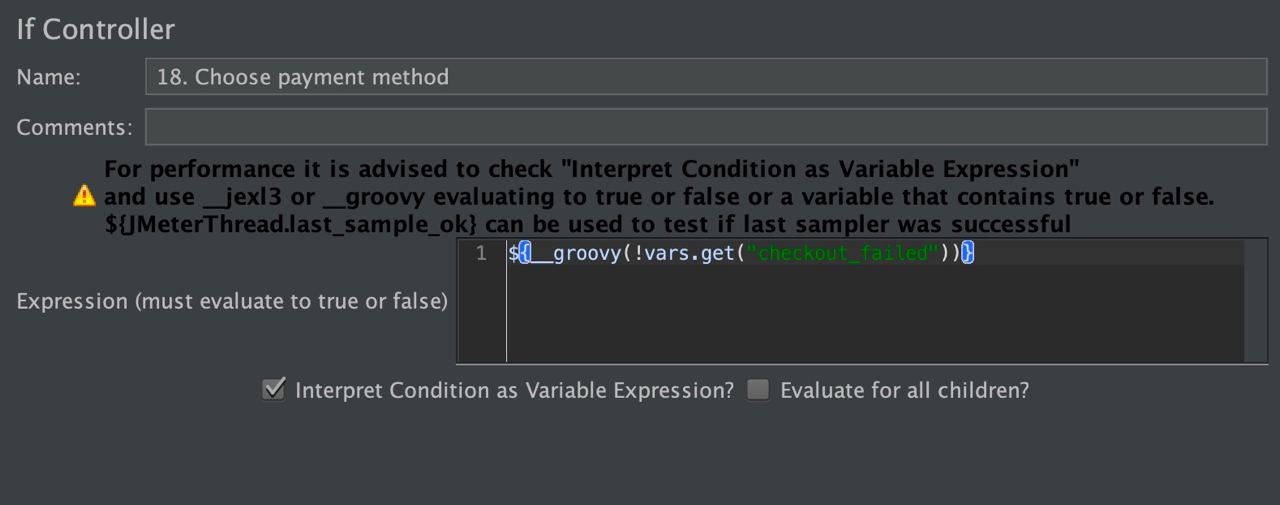1280x505 pixels.
Task: Click the 'Evaluate for all children?' label text
Action: click(905, 390)
